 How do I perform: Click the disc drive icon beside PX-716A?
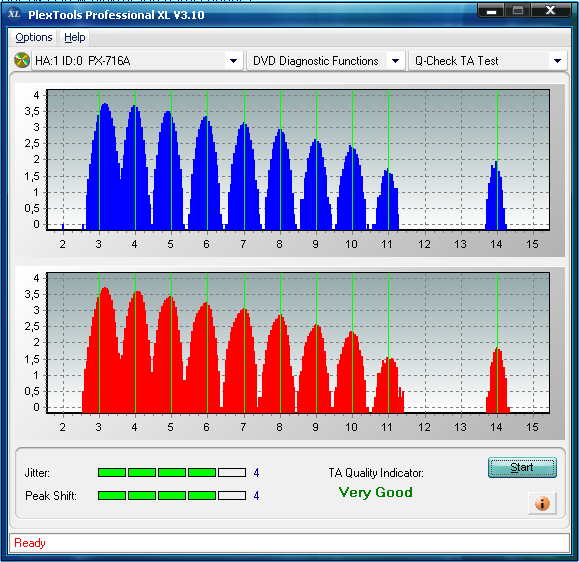click(x=22, y=60)
